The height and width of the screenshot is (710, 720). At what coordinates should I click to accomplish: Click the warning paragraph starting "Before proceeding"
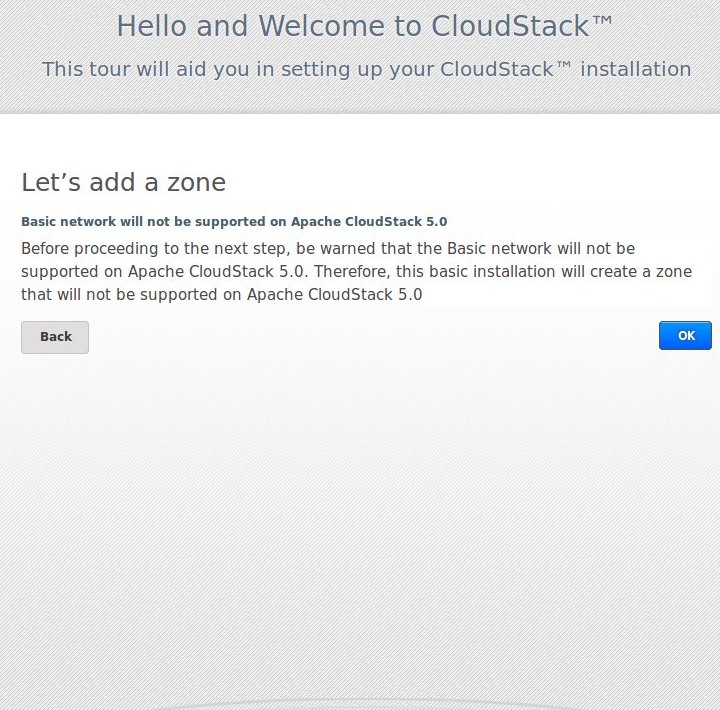[356, 271]
